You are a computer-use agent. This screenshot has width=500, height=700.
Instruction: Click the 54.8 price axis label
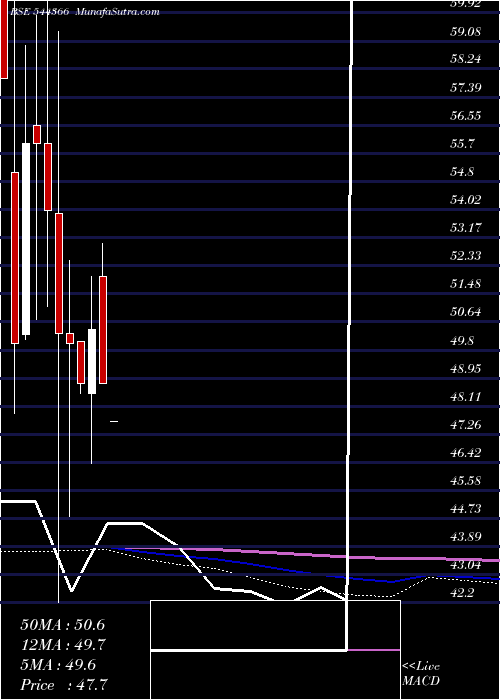[x=462, y=171]
